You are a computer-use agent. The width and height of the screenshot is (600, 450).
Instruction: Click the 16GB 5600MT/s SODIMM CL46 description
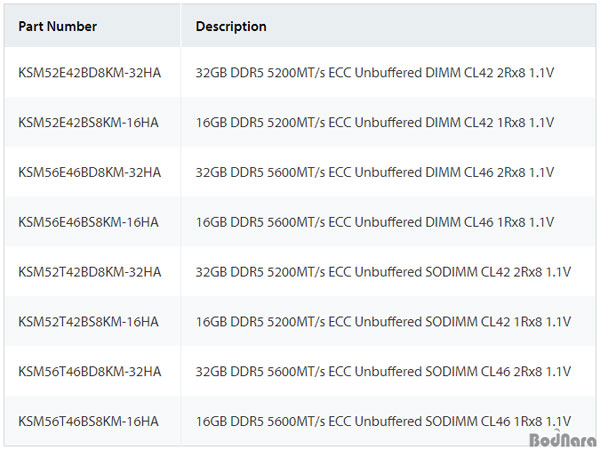pyautogui.click(x=383, y=421)
